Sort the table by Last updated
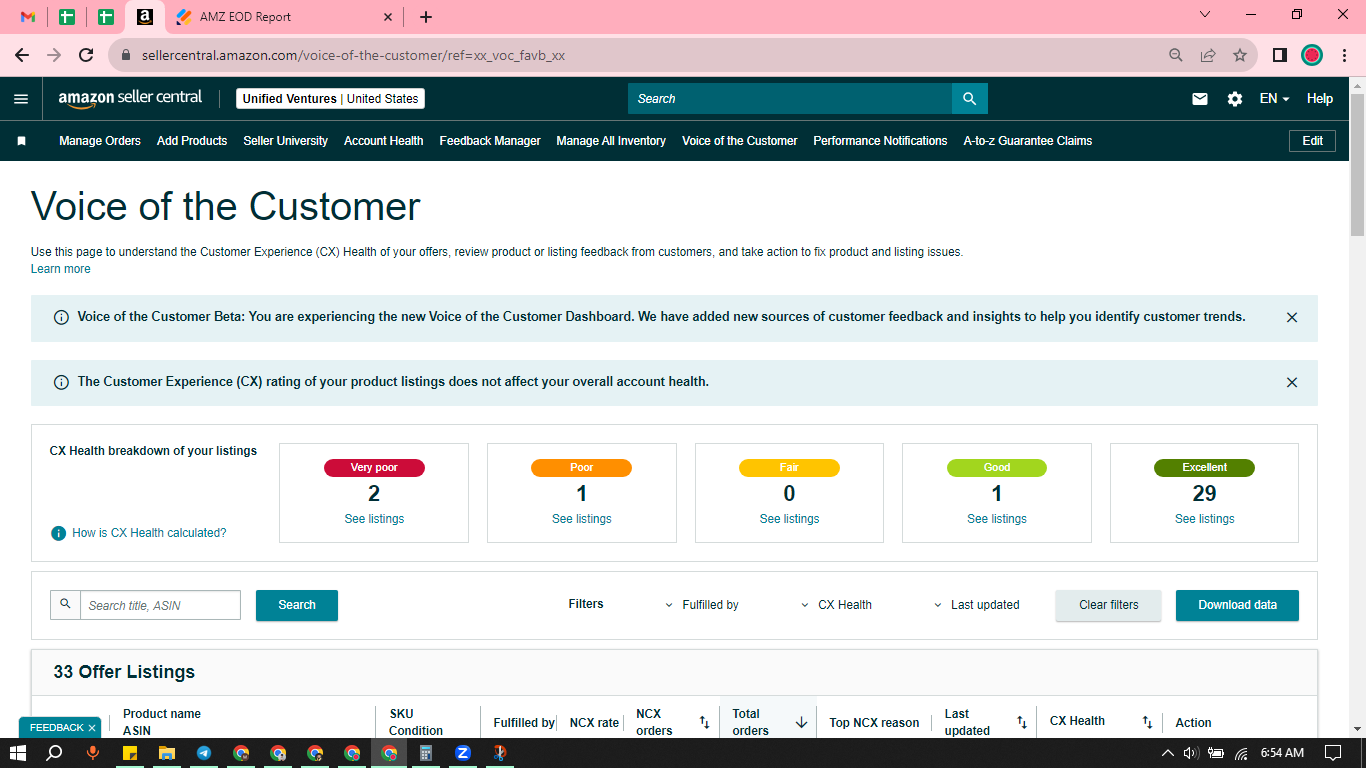This screenshot has width=1366, height=768. [x=1022, y=722]
